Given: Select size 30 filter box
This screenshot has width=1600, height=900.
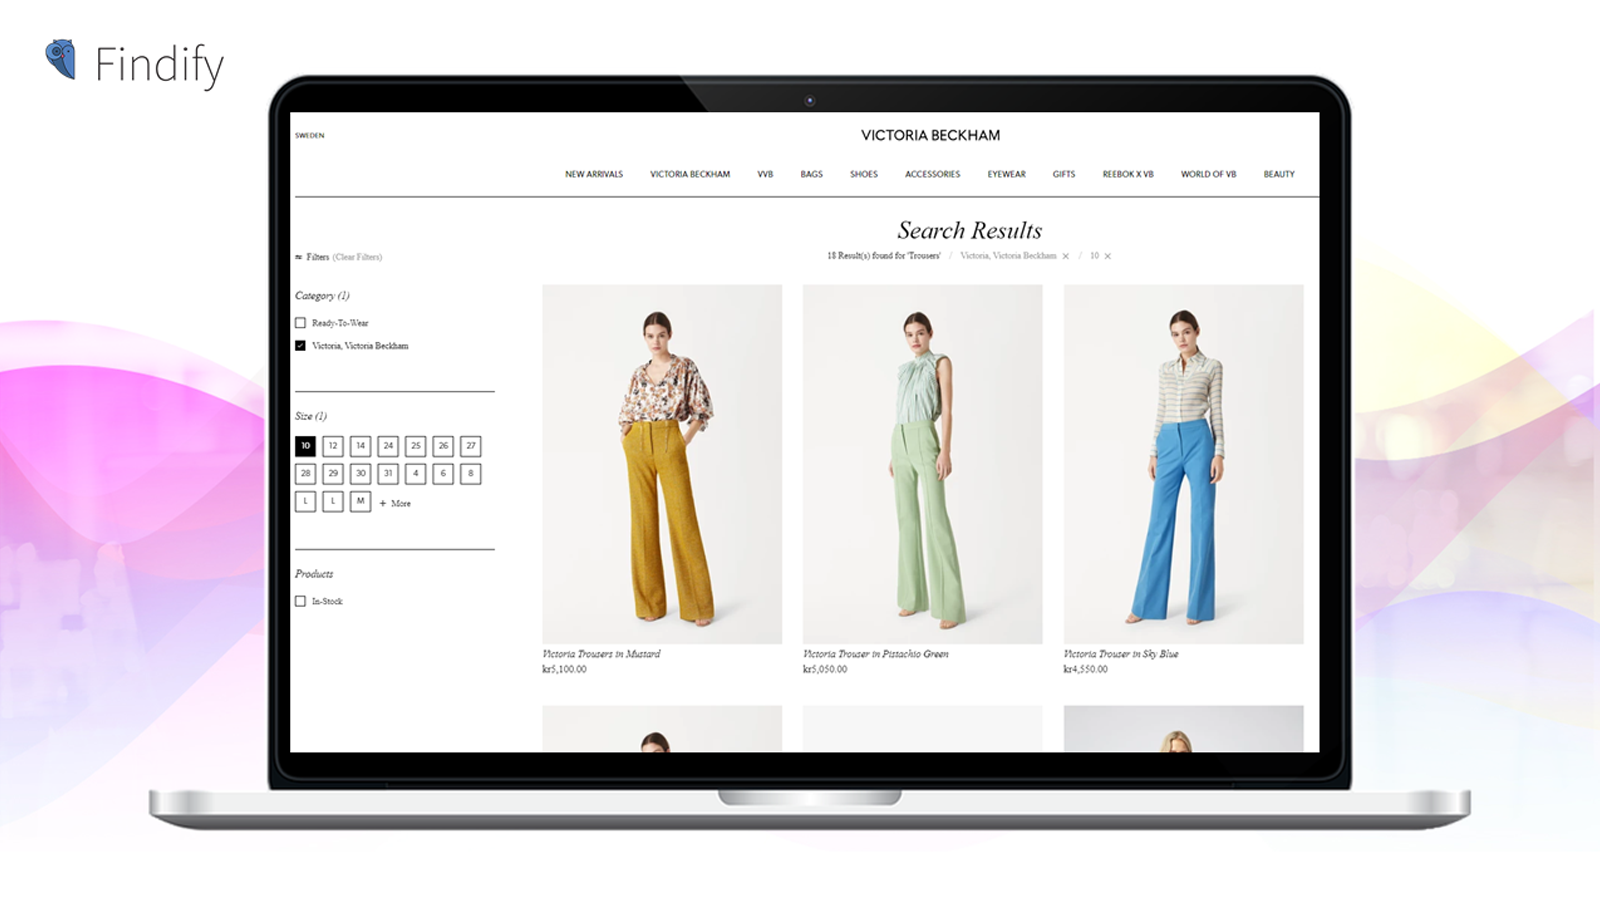Looking at the screenshot, I should (361, 474).
